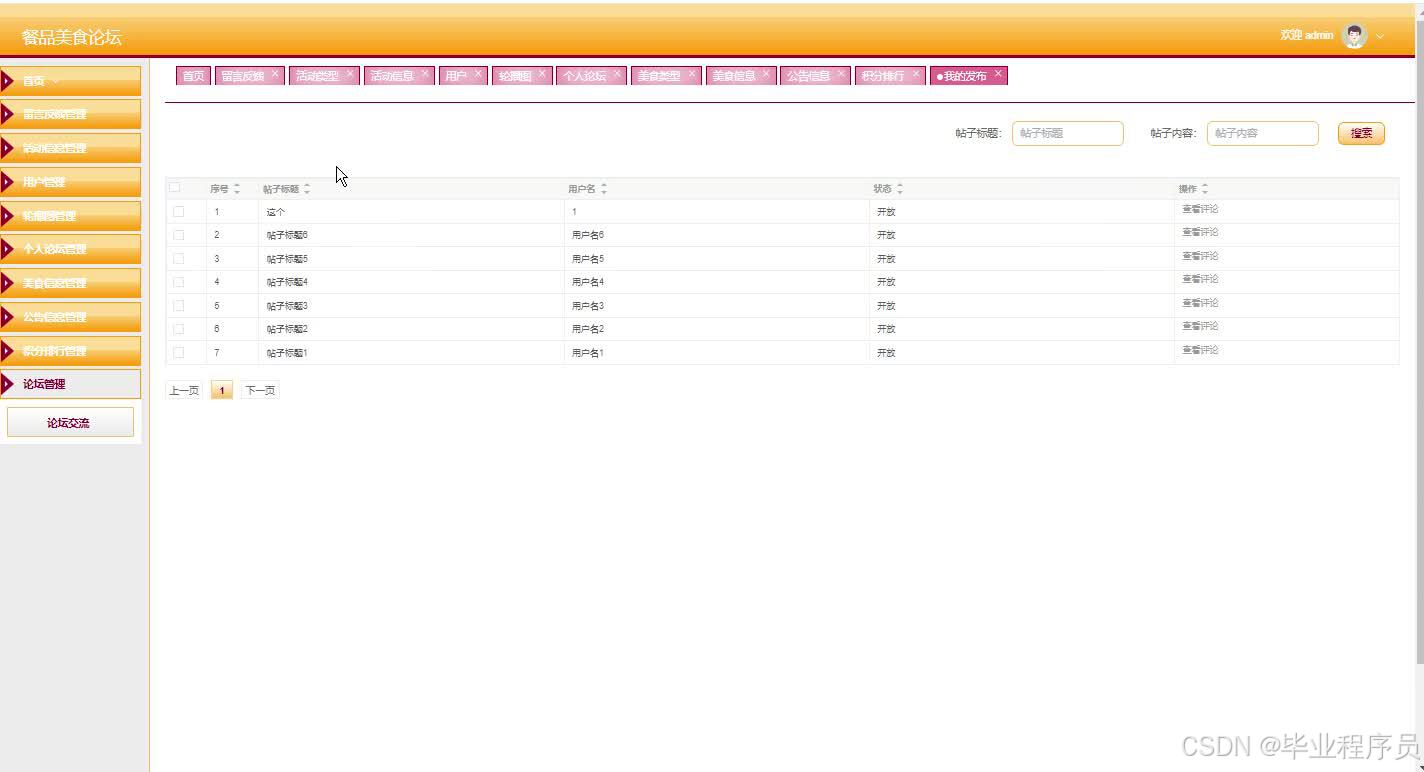Check the box for 帖子标题2 row

pos(179,329)
